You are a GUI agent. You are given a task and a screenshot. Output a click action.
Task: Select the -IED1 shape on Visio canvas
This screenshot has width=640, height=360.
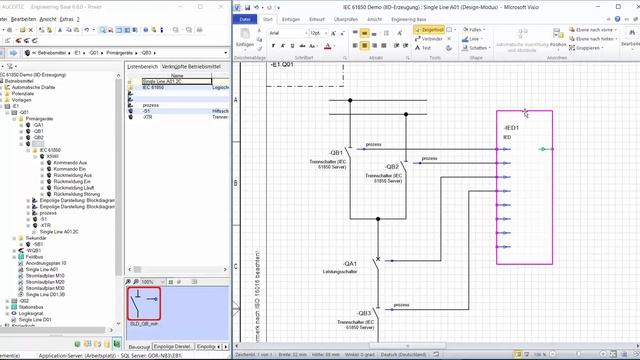[x=524, y=187]
